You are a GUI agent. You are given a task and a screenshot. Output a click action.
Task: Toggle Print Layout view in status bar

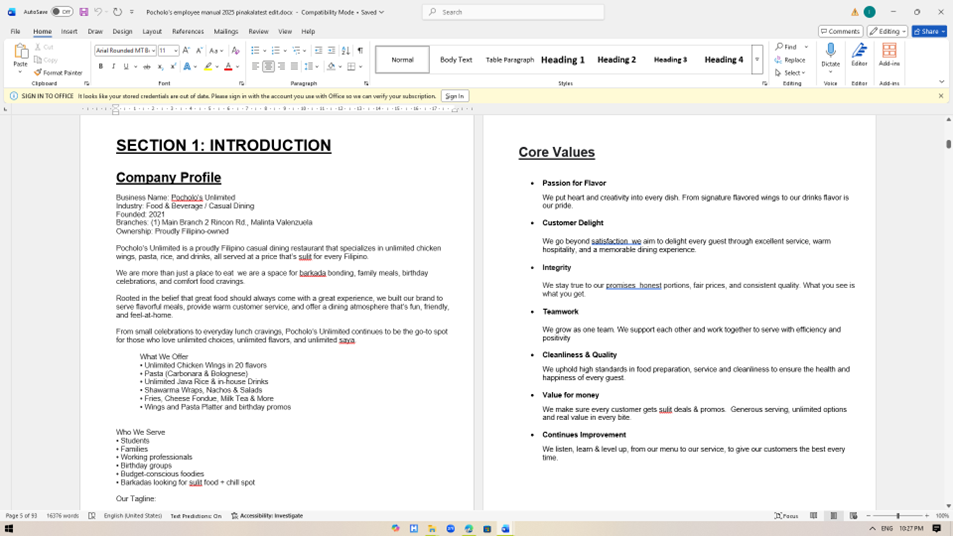[x=833, y=516]
